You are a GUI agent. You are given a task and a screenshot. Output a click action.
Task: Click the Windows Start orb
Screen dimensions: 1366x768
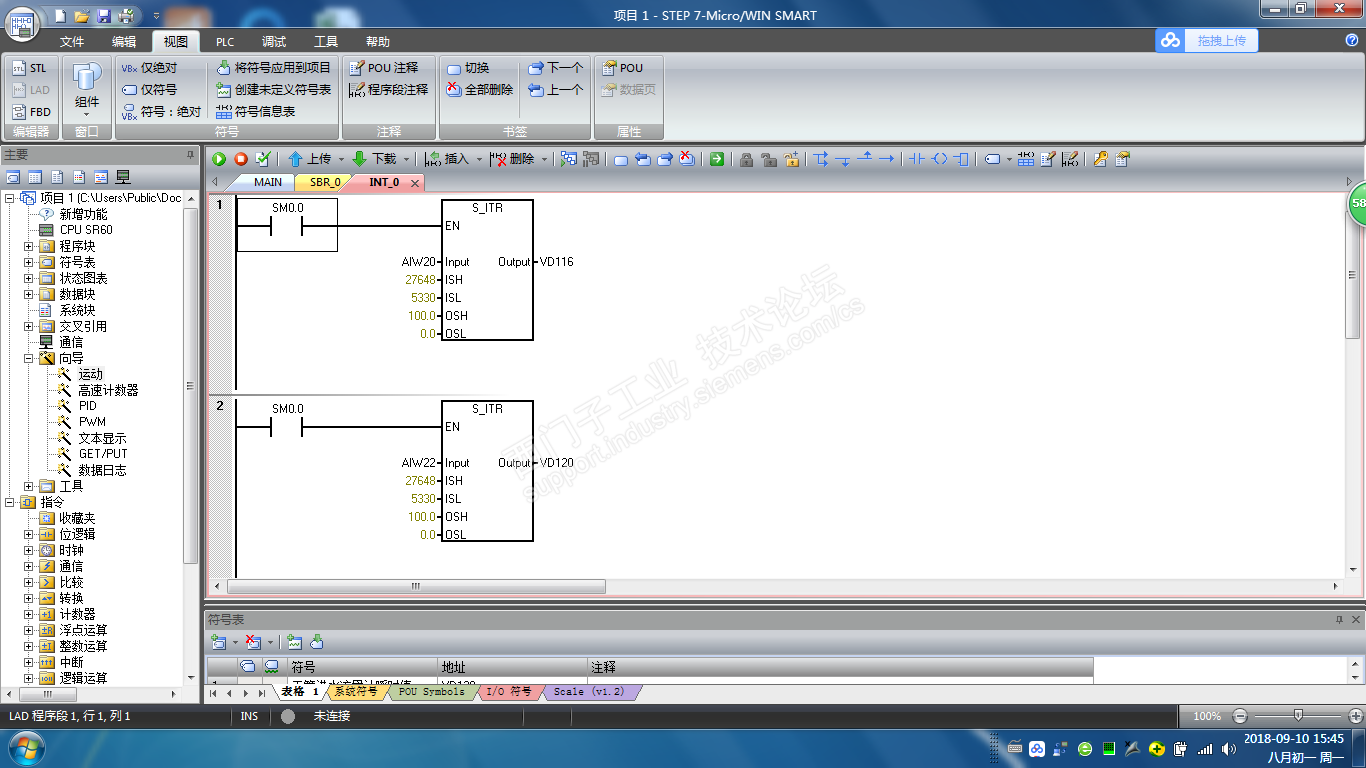click(25, 746)
